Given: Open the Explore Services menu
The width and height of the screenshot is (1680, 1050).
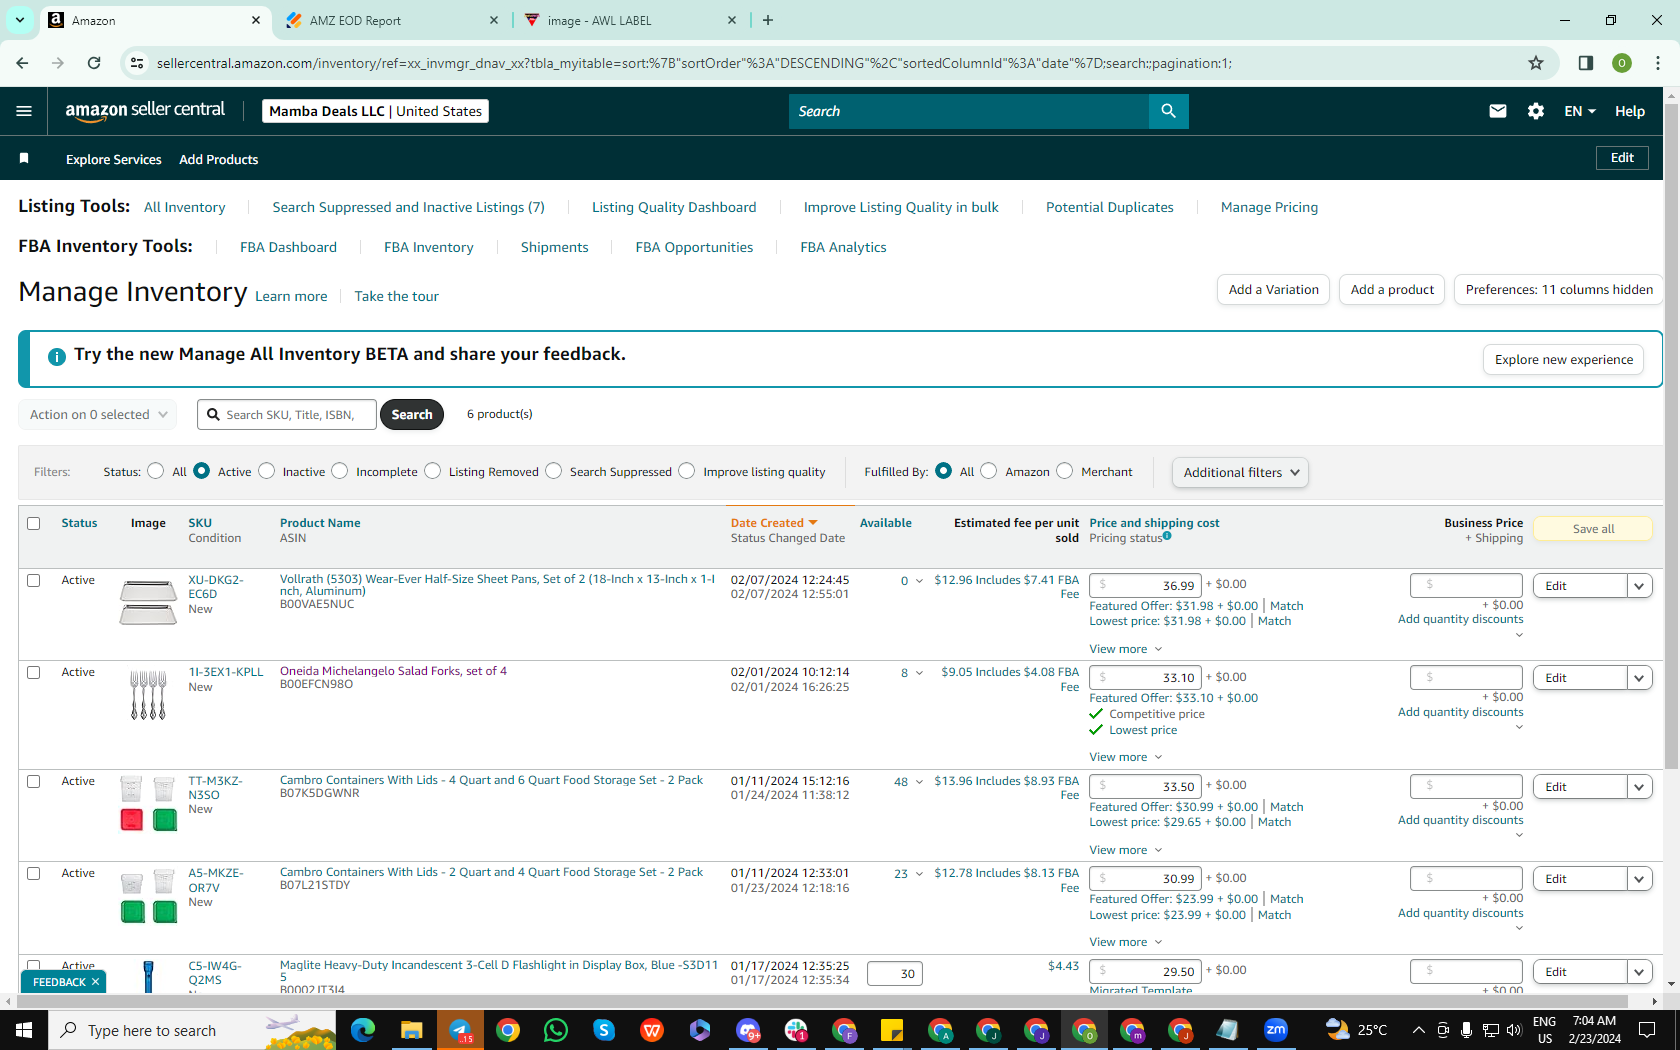Looking at the screenshot, I should tap(113, 160).
